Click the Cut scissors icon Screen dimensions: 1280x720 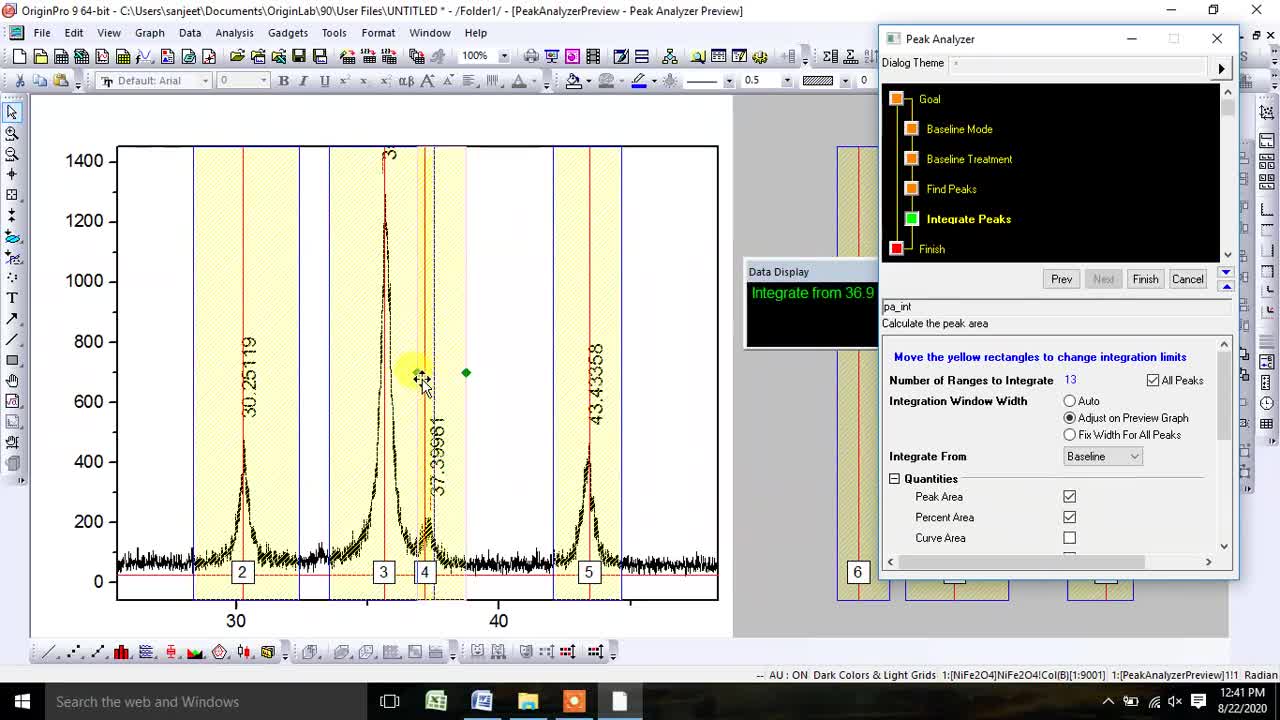point(19,81)
